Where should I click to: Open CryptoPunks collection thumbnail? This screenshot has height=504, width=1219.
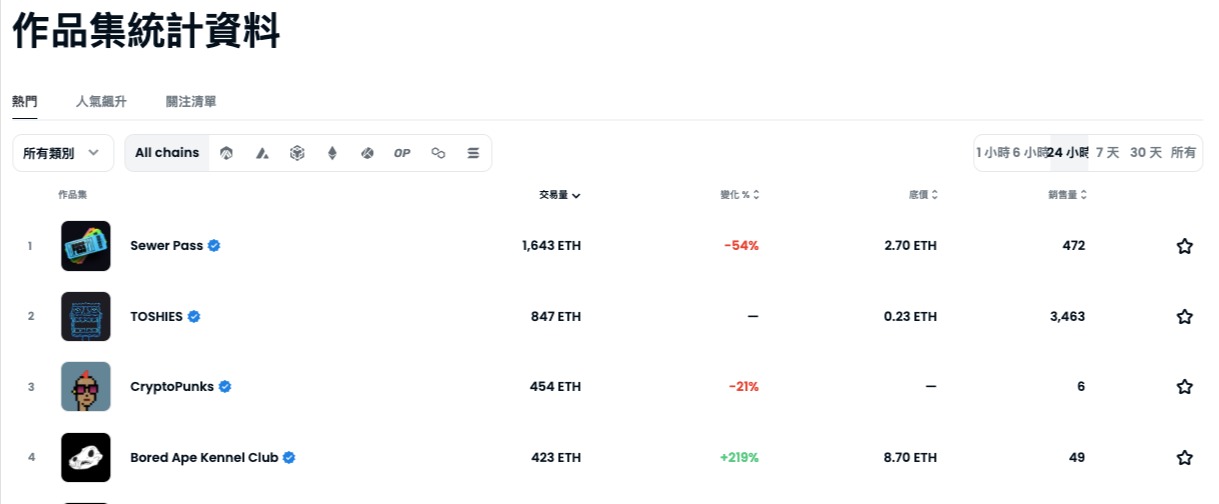point(86,387)
